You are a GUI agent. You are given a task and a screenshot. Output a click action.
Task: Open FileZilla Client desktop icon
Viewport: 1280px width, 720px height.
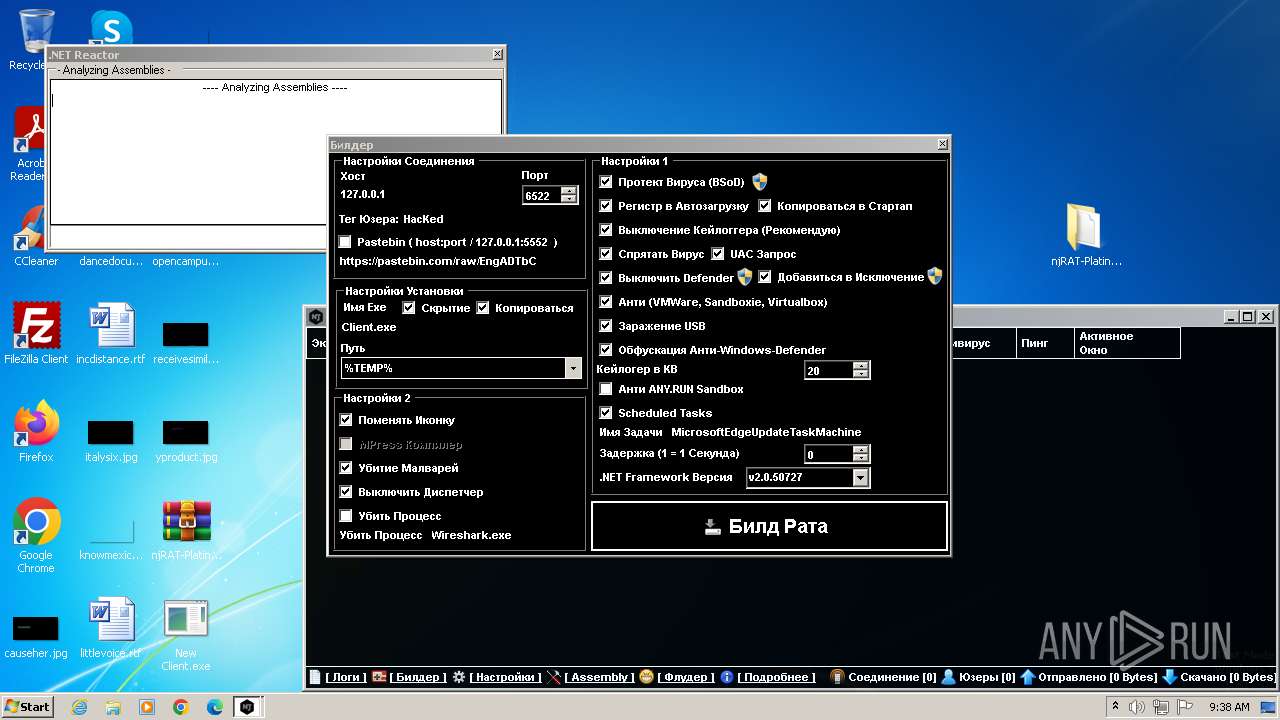pos(36,333)
